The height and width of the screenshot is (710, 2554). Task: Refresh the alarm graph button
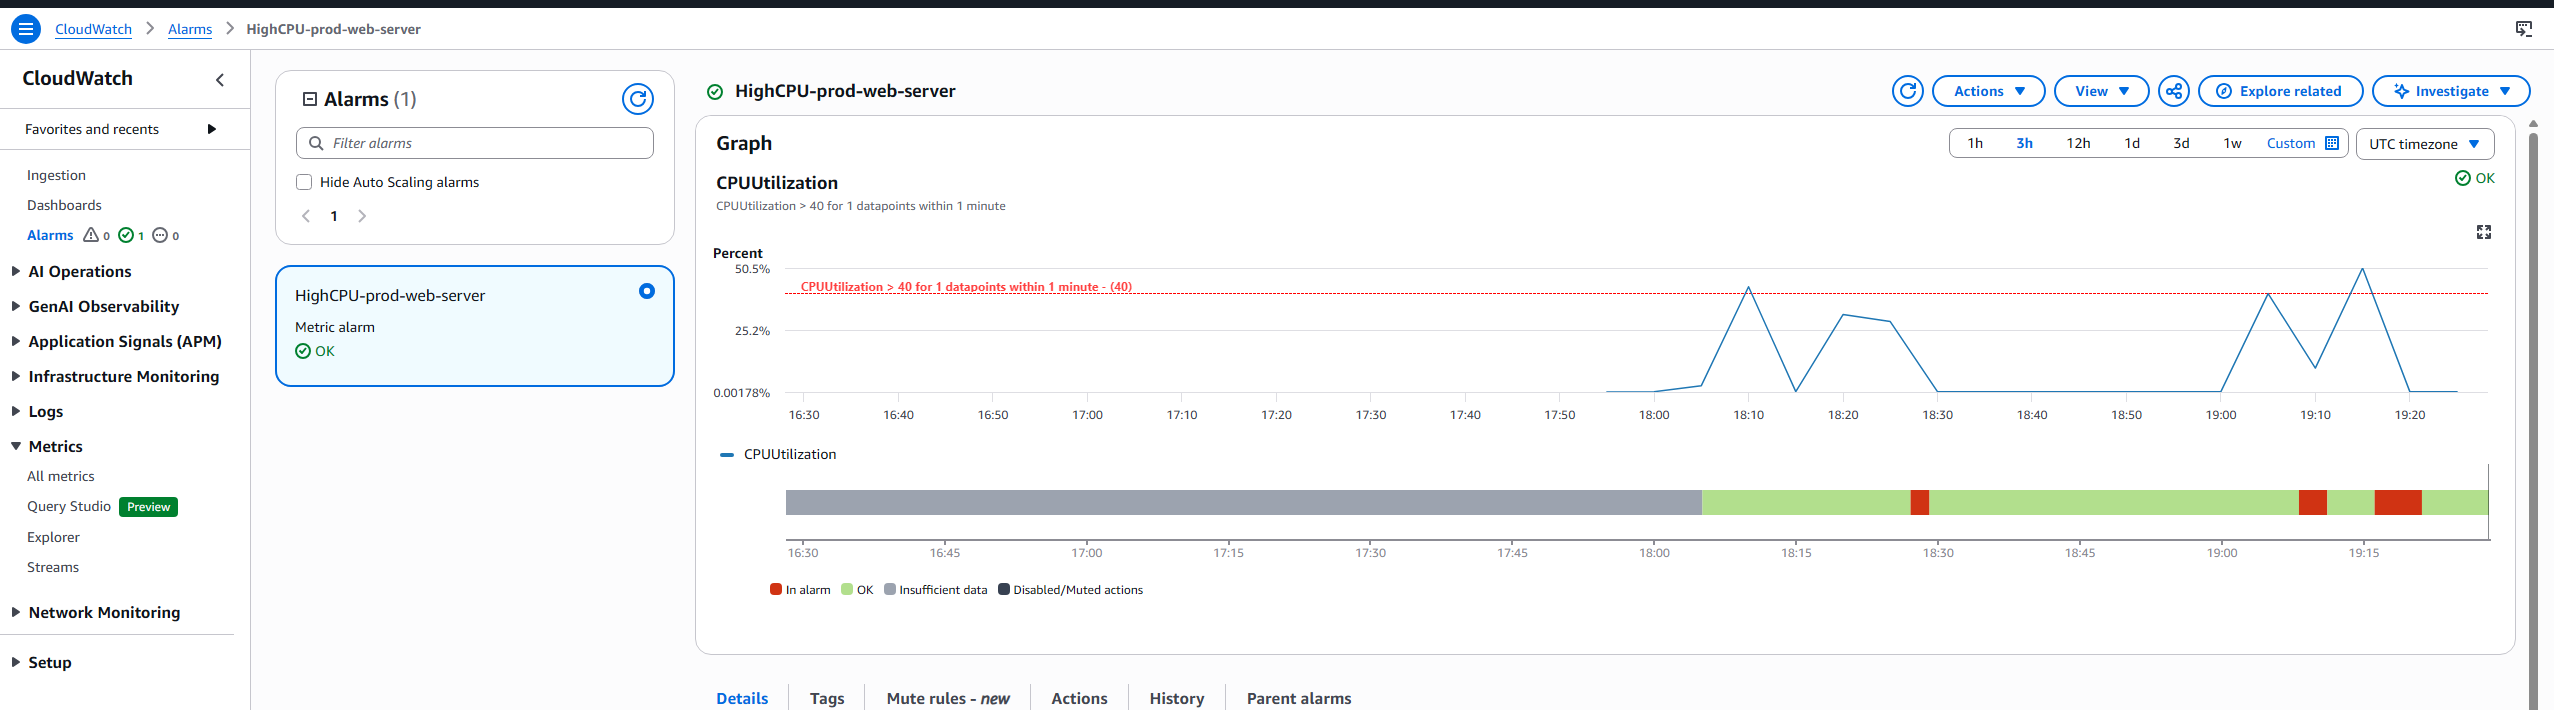(1908, 91)
